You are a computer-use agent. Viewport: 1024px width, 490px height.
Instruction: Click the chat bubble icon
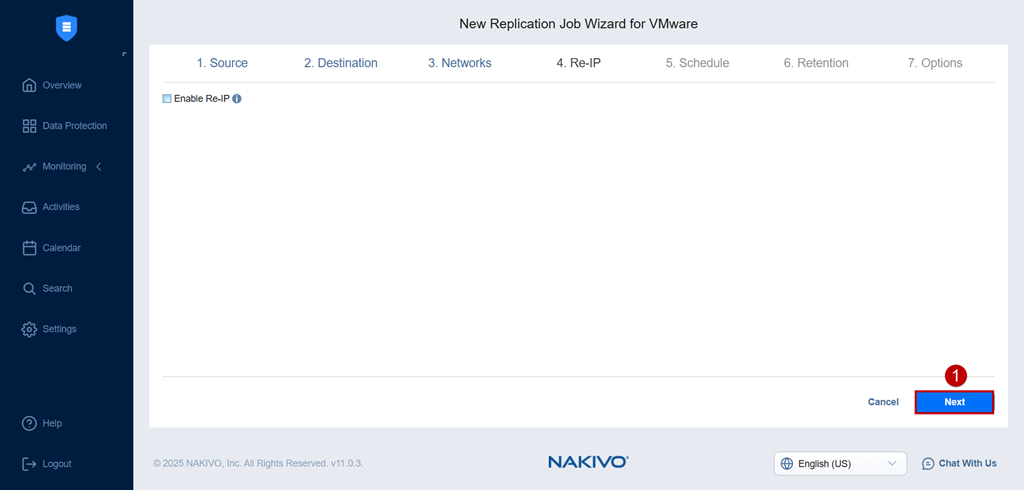pyautogui.click(x=928, y=464)
